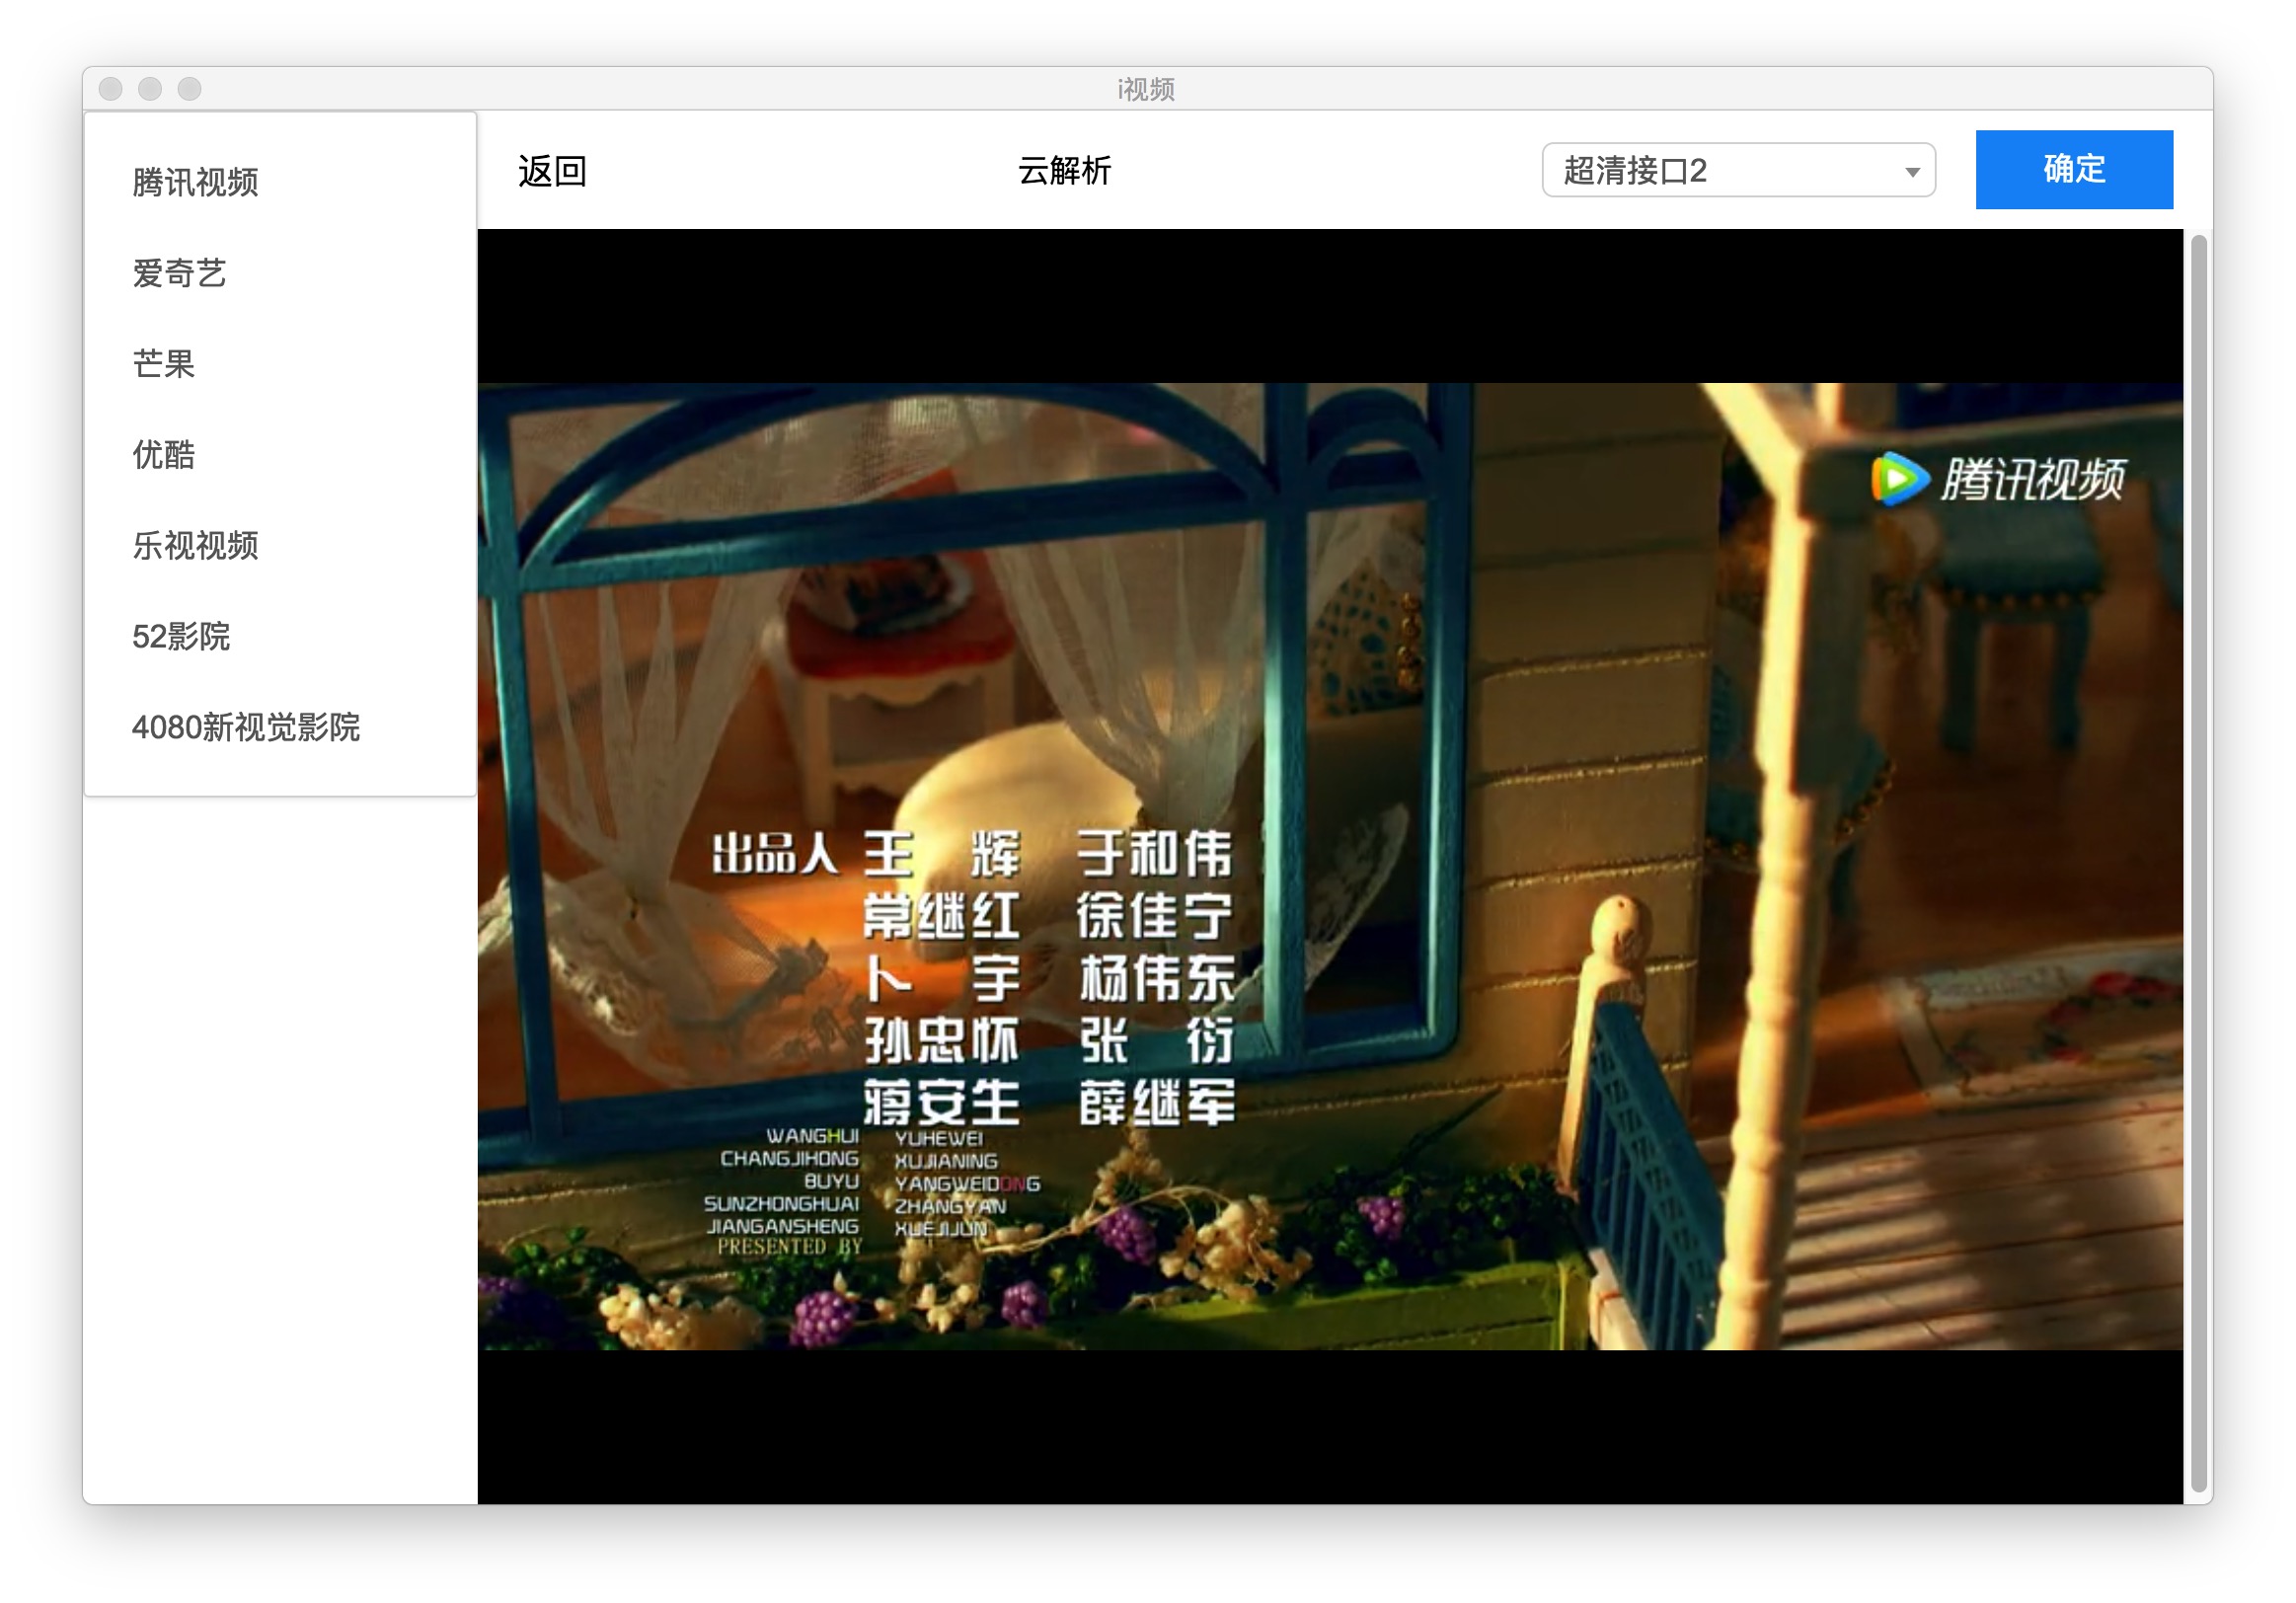Open 4080新视觉影院 entry
Screen dimensions: 2296x1603
tap(245, 727)
